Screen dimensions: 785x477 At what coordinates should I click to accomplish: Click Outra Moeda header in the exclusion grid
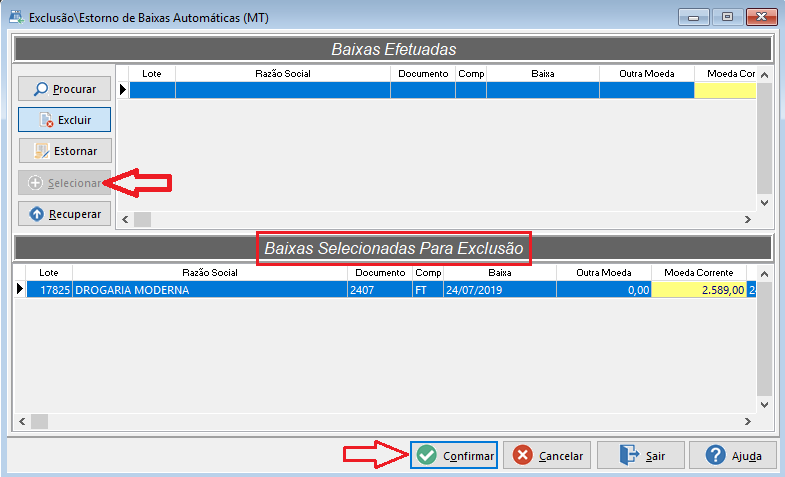coord(604,273)
